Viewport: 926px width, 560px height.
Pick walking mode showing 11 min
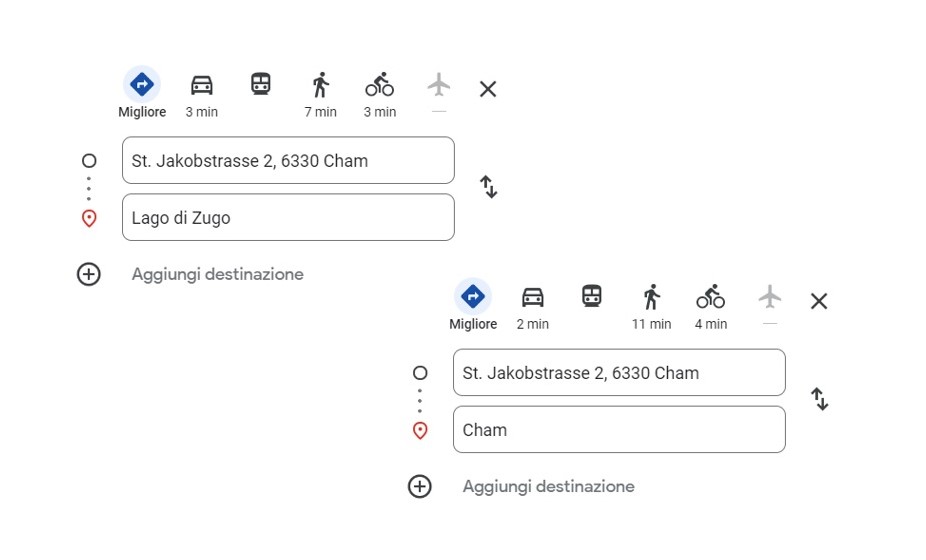651,307
